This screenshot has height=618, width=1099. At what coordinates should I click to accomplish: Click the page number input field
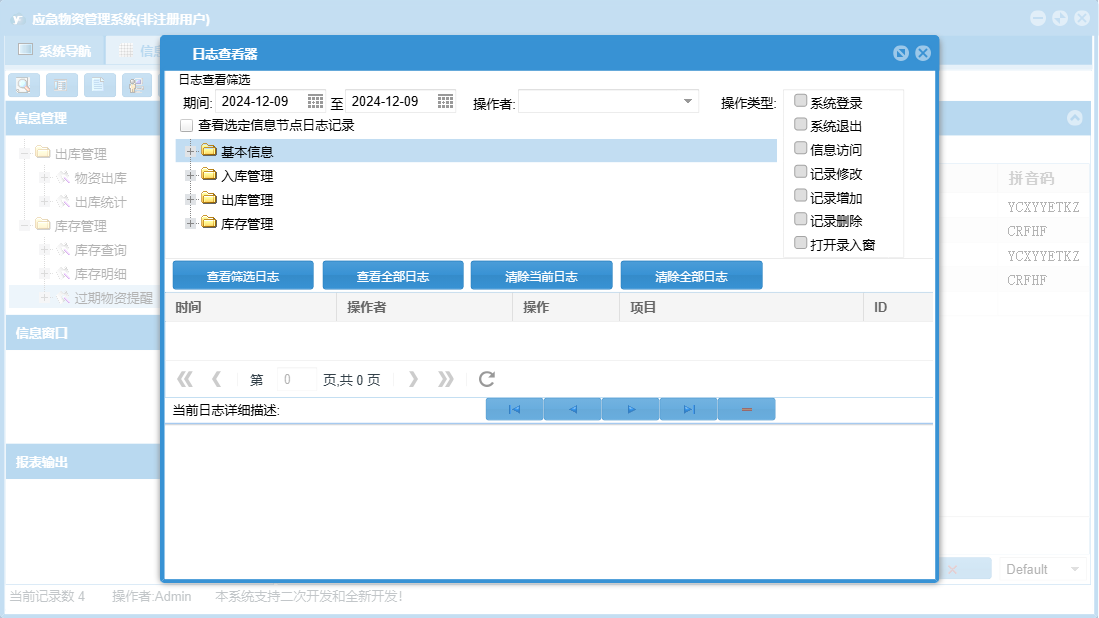[x=296, y=379]
